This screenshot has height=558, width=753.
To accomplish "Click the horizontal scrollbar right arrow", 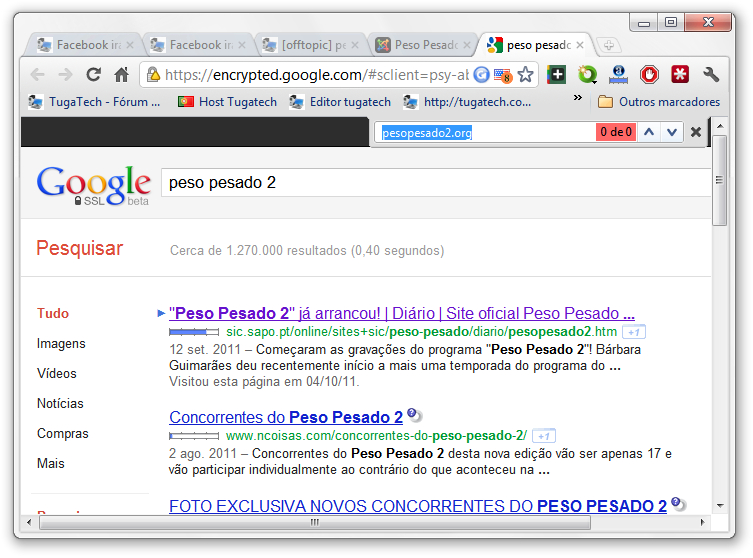I will pos(702,522).
